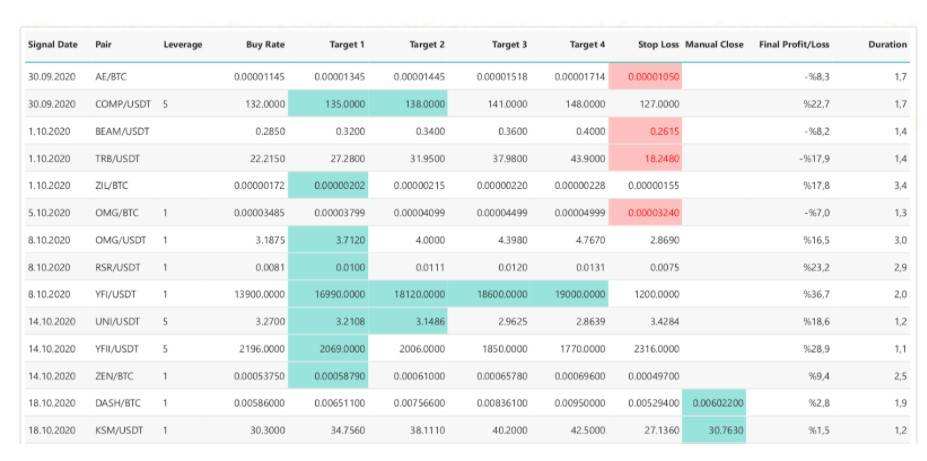This screenshot has width=927, height=461.
Task: Sort by the Duration column header
Action: point(887,45)
